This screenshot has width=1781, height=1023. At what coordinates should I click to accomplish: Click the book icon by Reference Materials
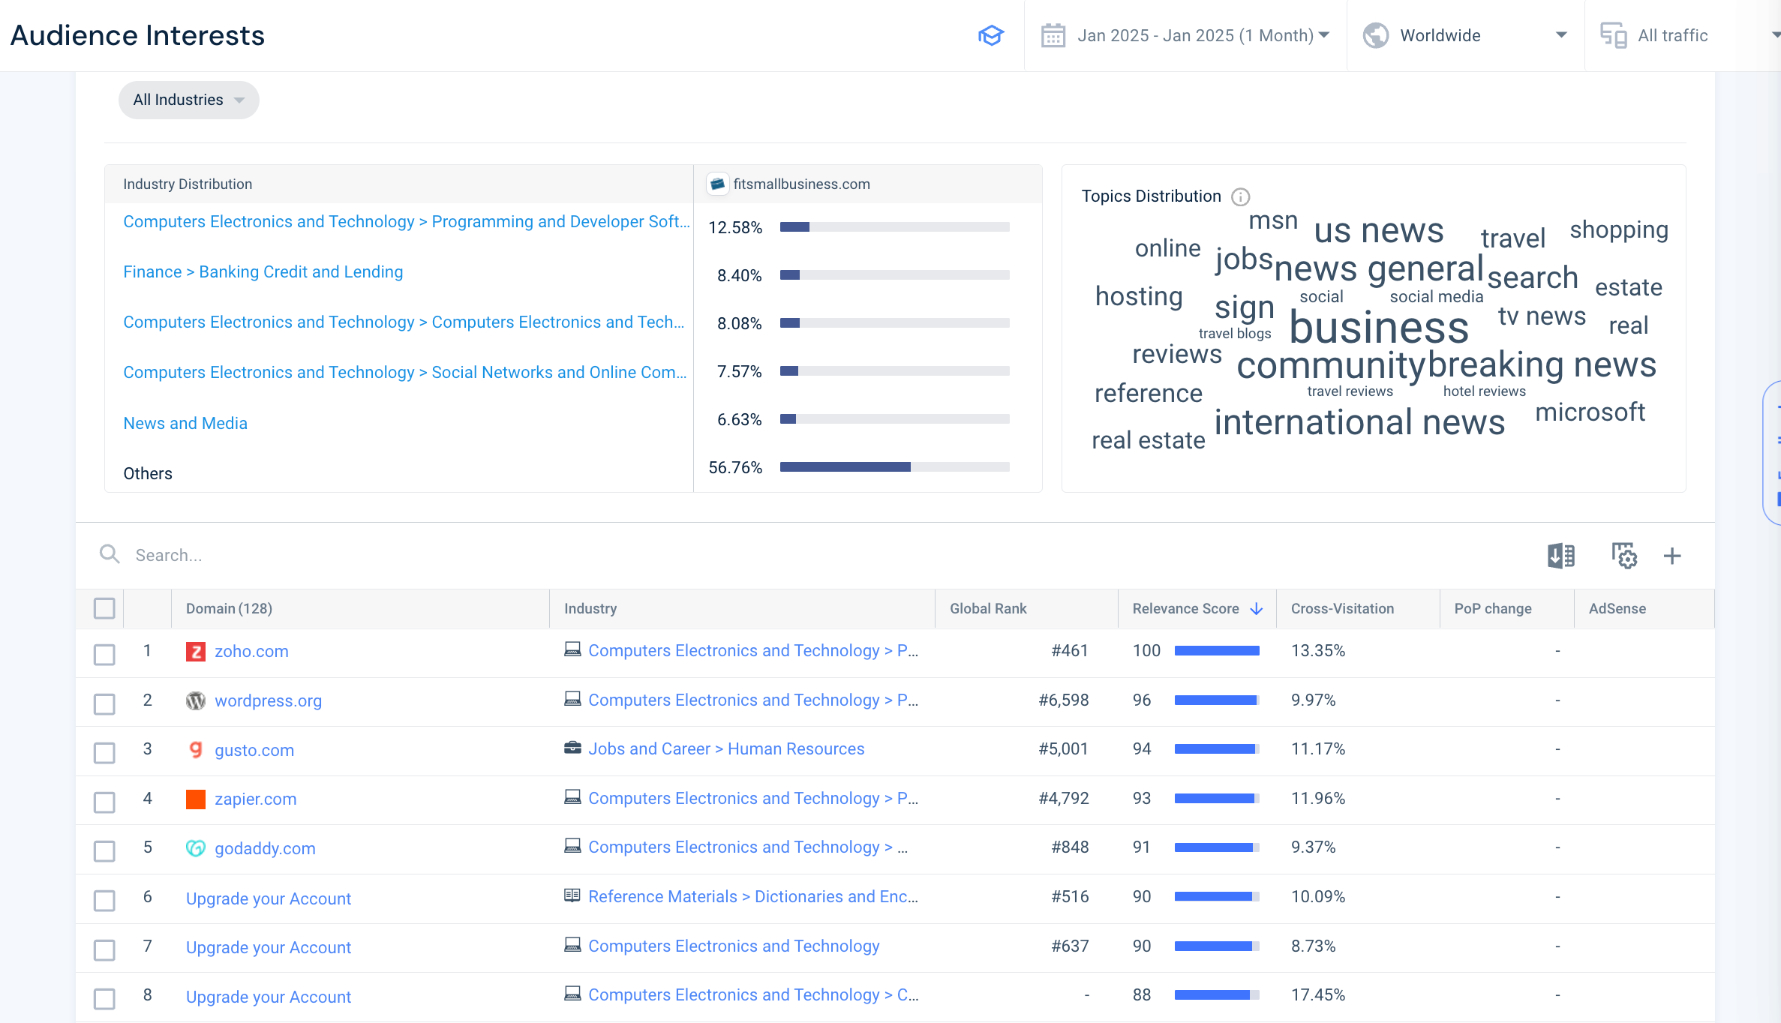(x=572, y=896)
